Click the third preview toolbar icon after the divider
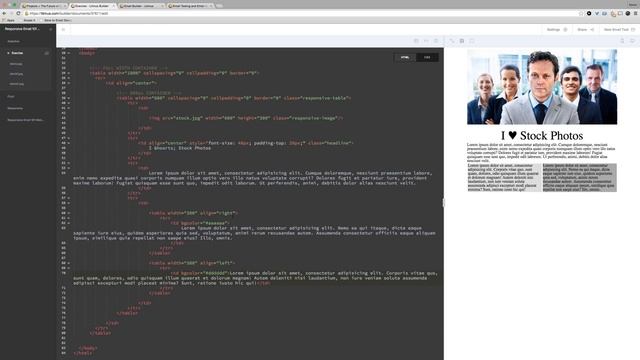Screen dimensions: 640x360 pos(472,41)
